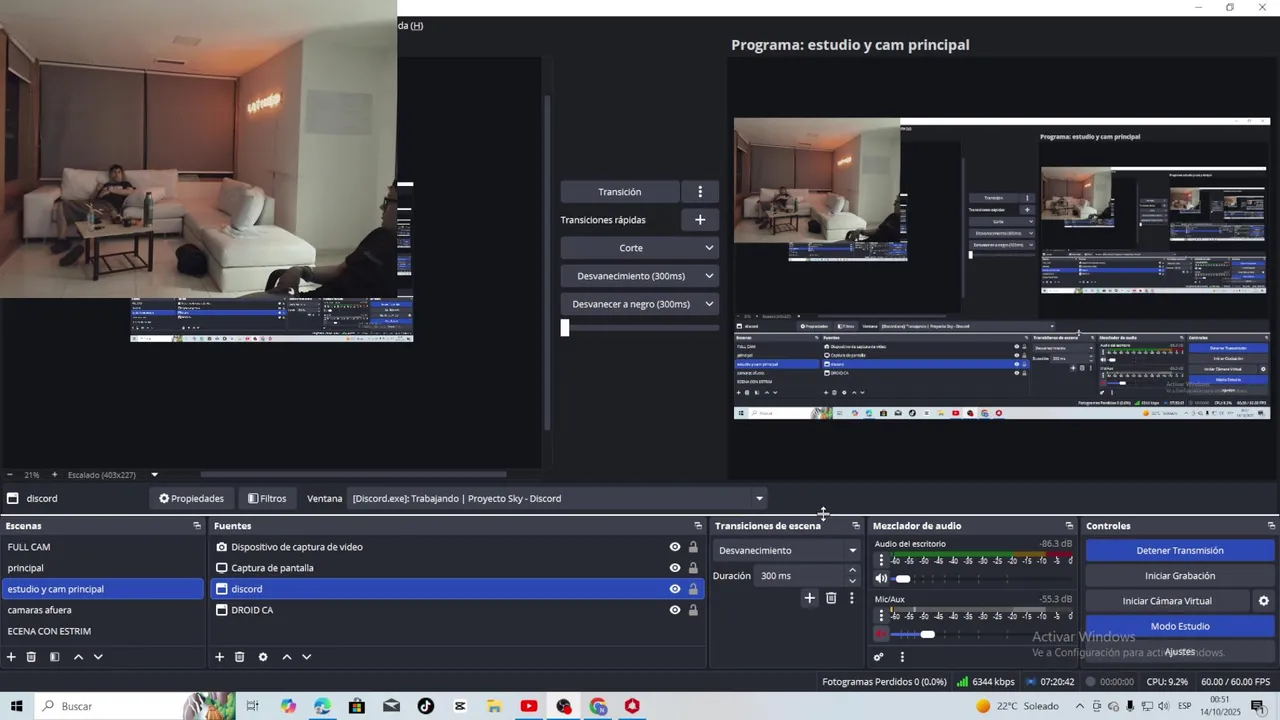
Task: Adjust Mic/Aux volume slider
Action: (x=927, y=634)
